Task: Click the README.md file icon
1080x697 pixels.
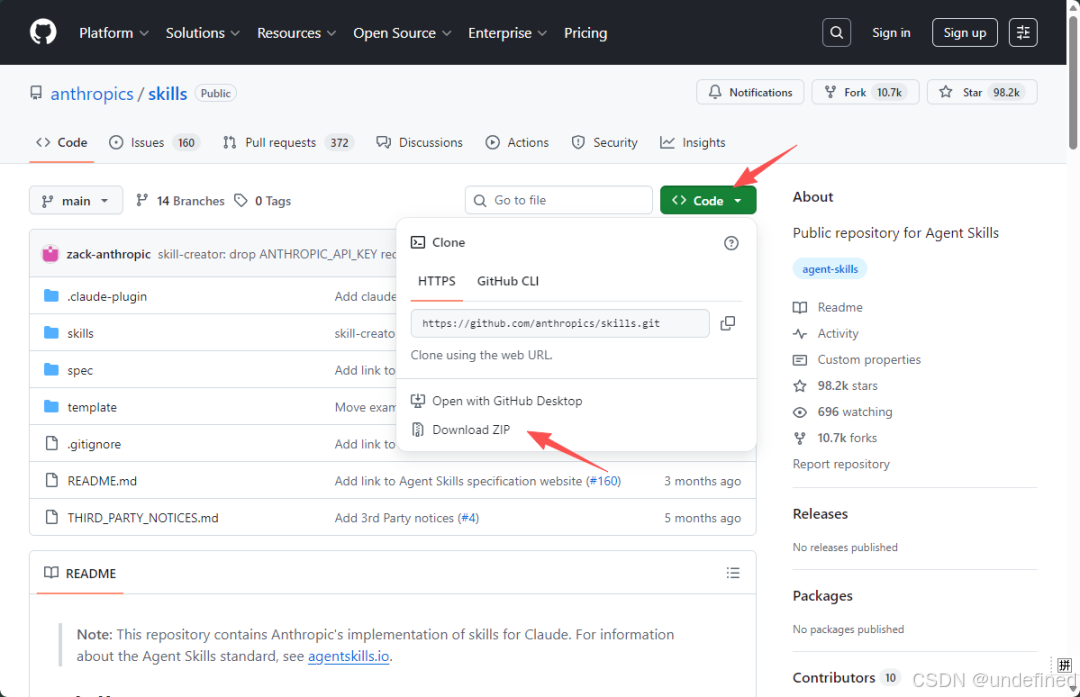Action: [x=52, y=481]
